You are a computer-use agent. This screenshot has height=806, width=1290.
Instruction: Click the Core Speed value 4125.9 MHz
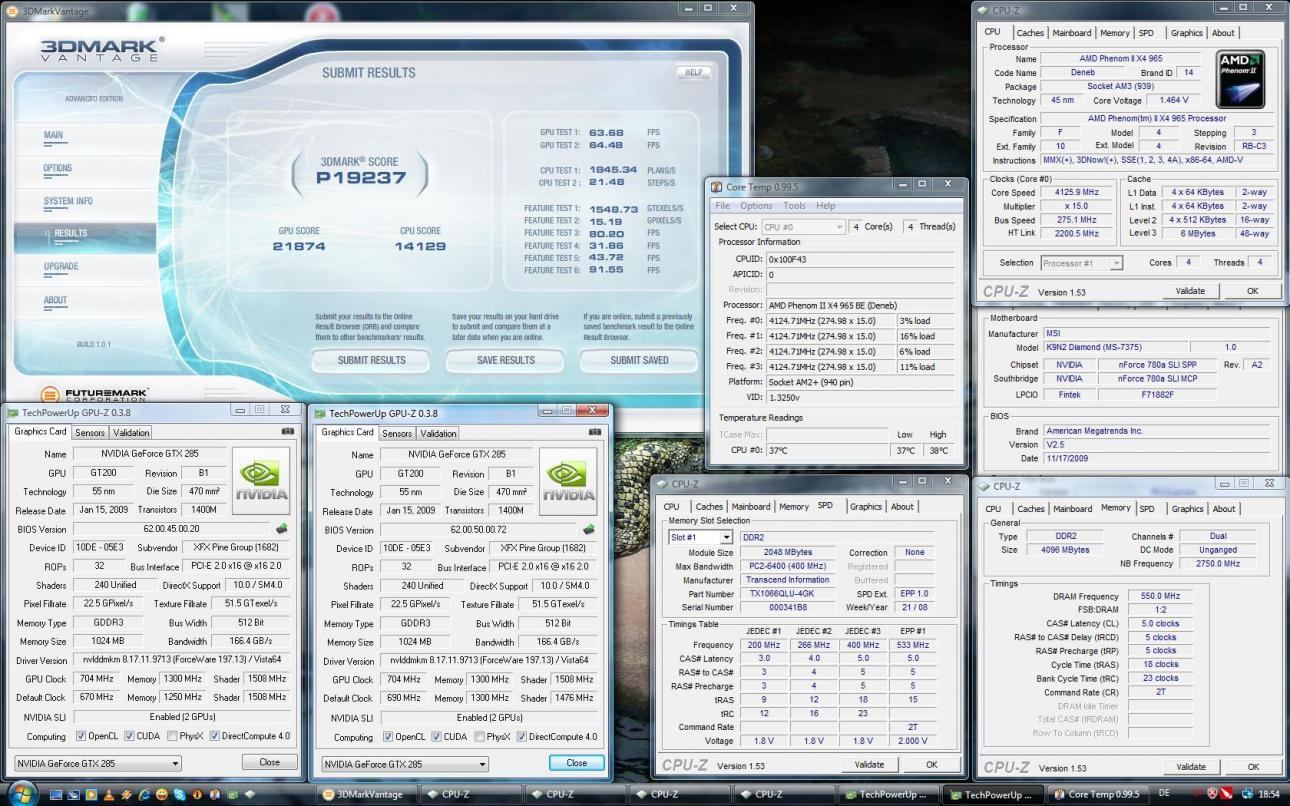click(1075, 192)
